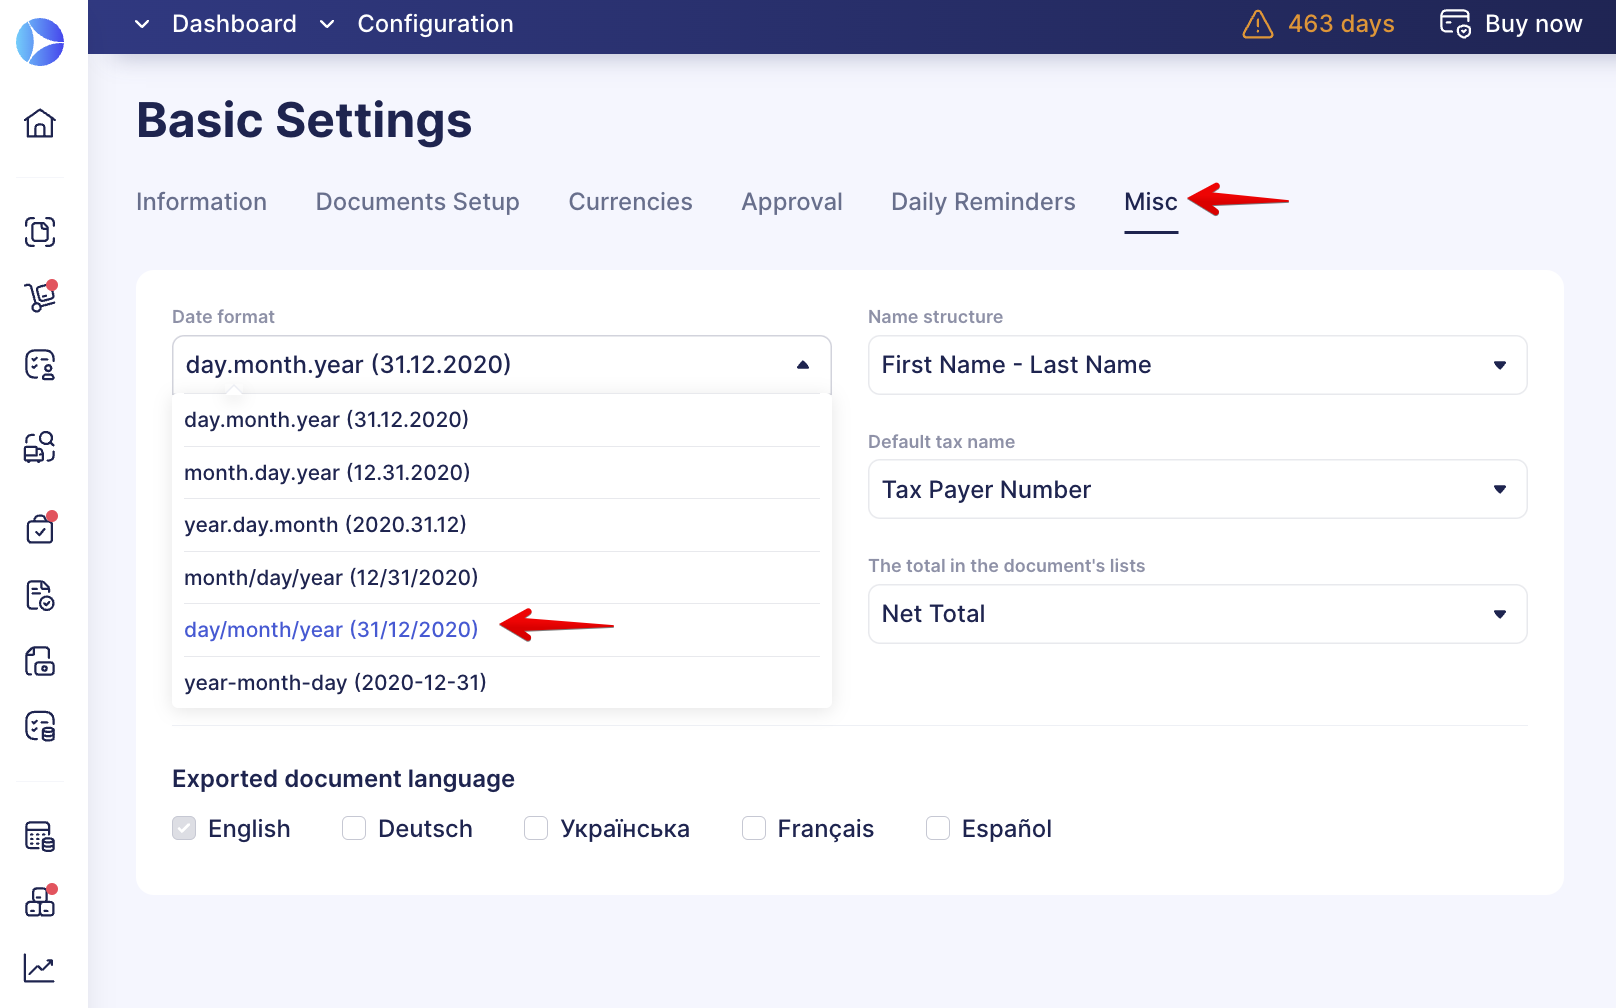Screen dimensions: 1616x1008
Task: Switch to the Documents Setup tab
Action: [418, 202]
